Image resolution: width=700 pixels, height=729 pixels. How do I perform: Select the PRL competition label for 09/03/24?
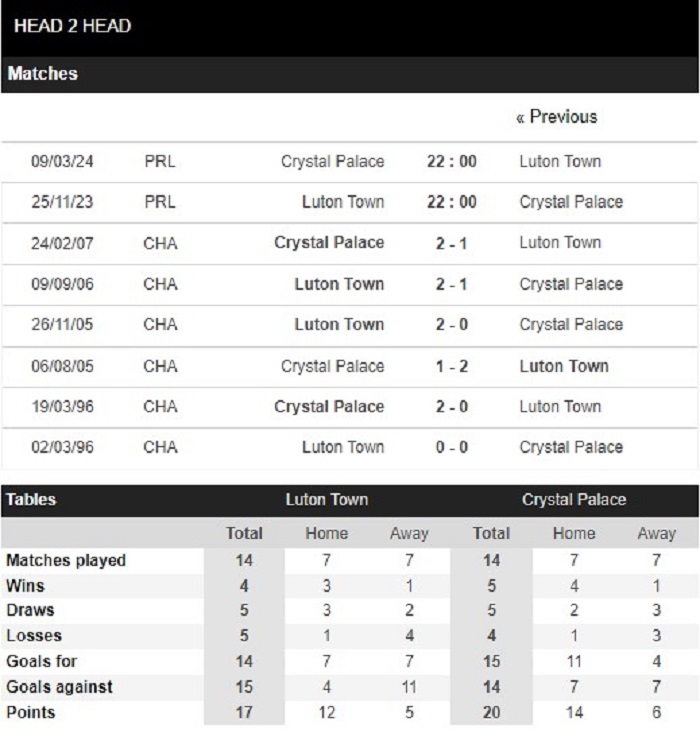click(x=160, y=161)
